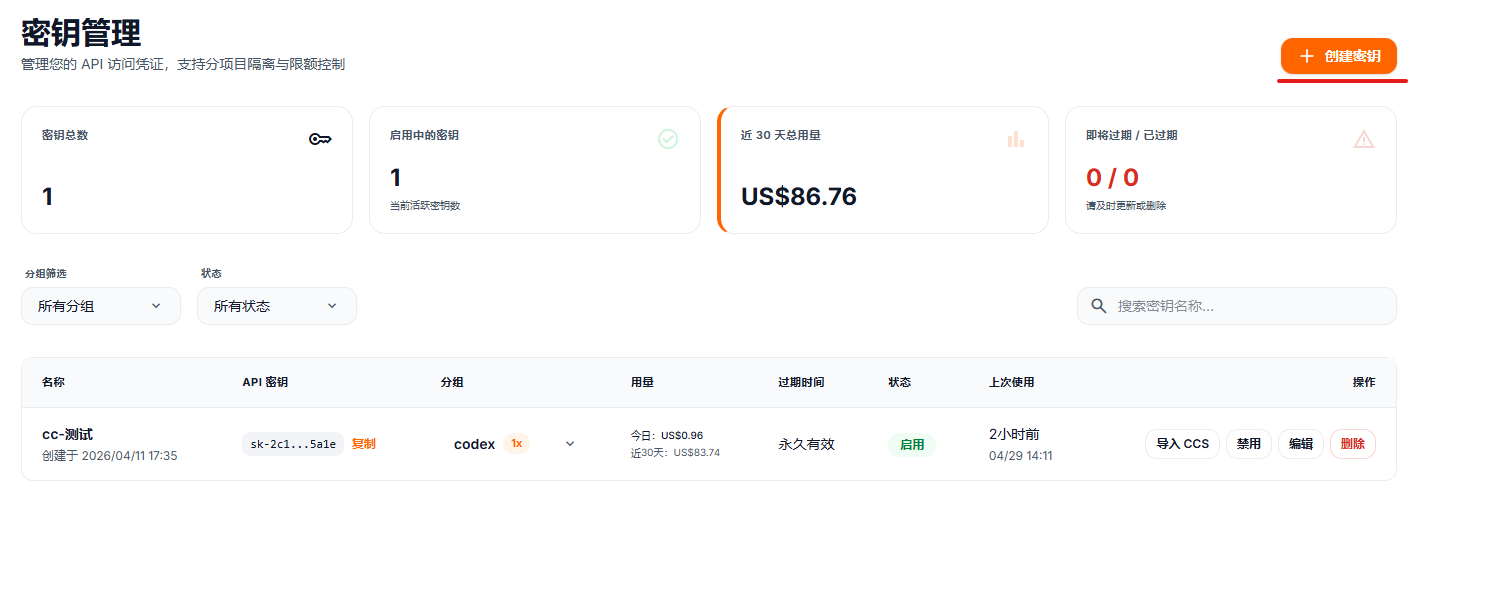
Task: Click the key icon in 密钥总数 card
Action: [x=320, y=139]
